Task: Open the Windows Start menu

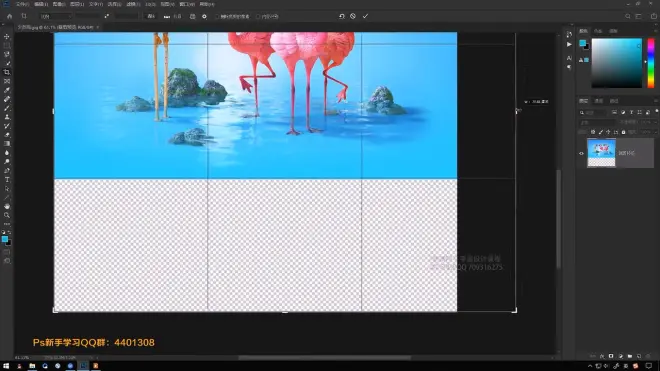Action: (6, 366)
